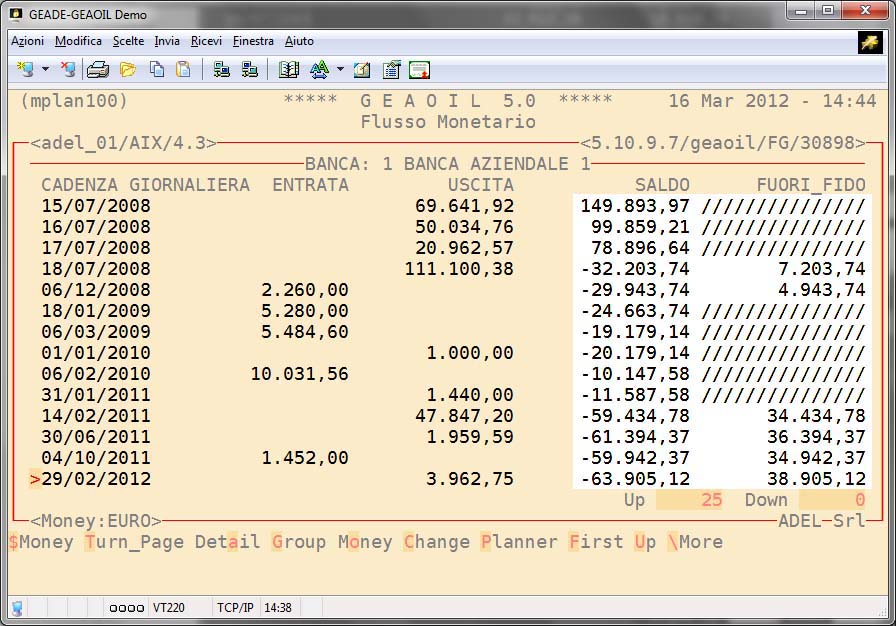Screen dimensions: 896x626
Task: Click the lightning bolt icon at menu bar right
Action: pyautogui.click(x=869, y=42)
